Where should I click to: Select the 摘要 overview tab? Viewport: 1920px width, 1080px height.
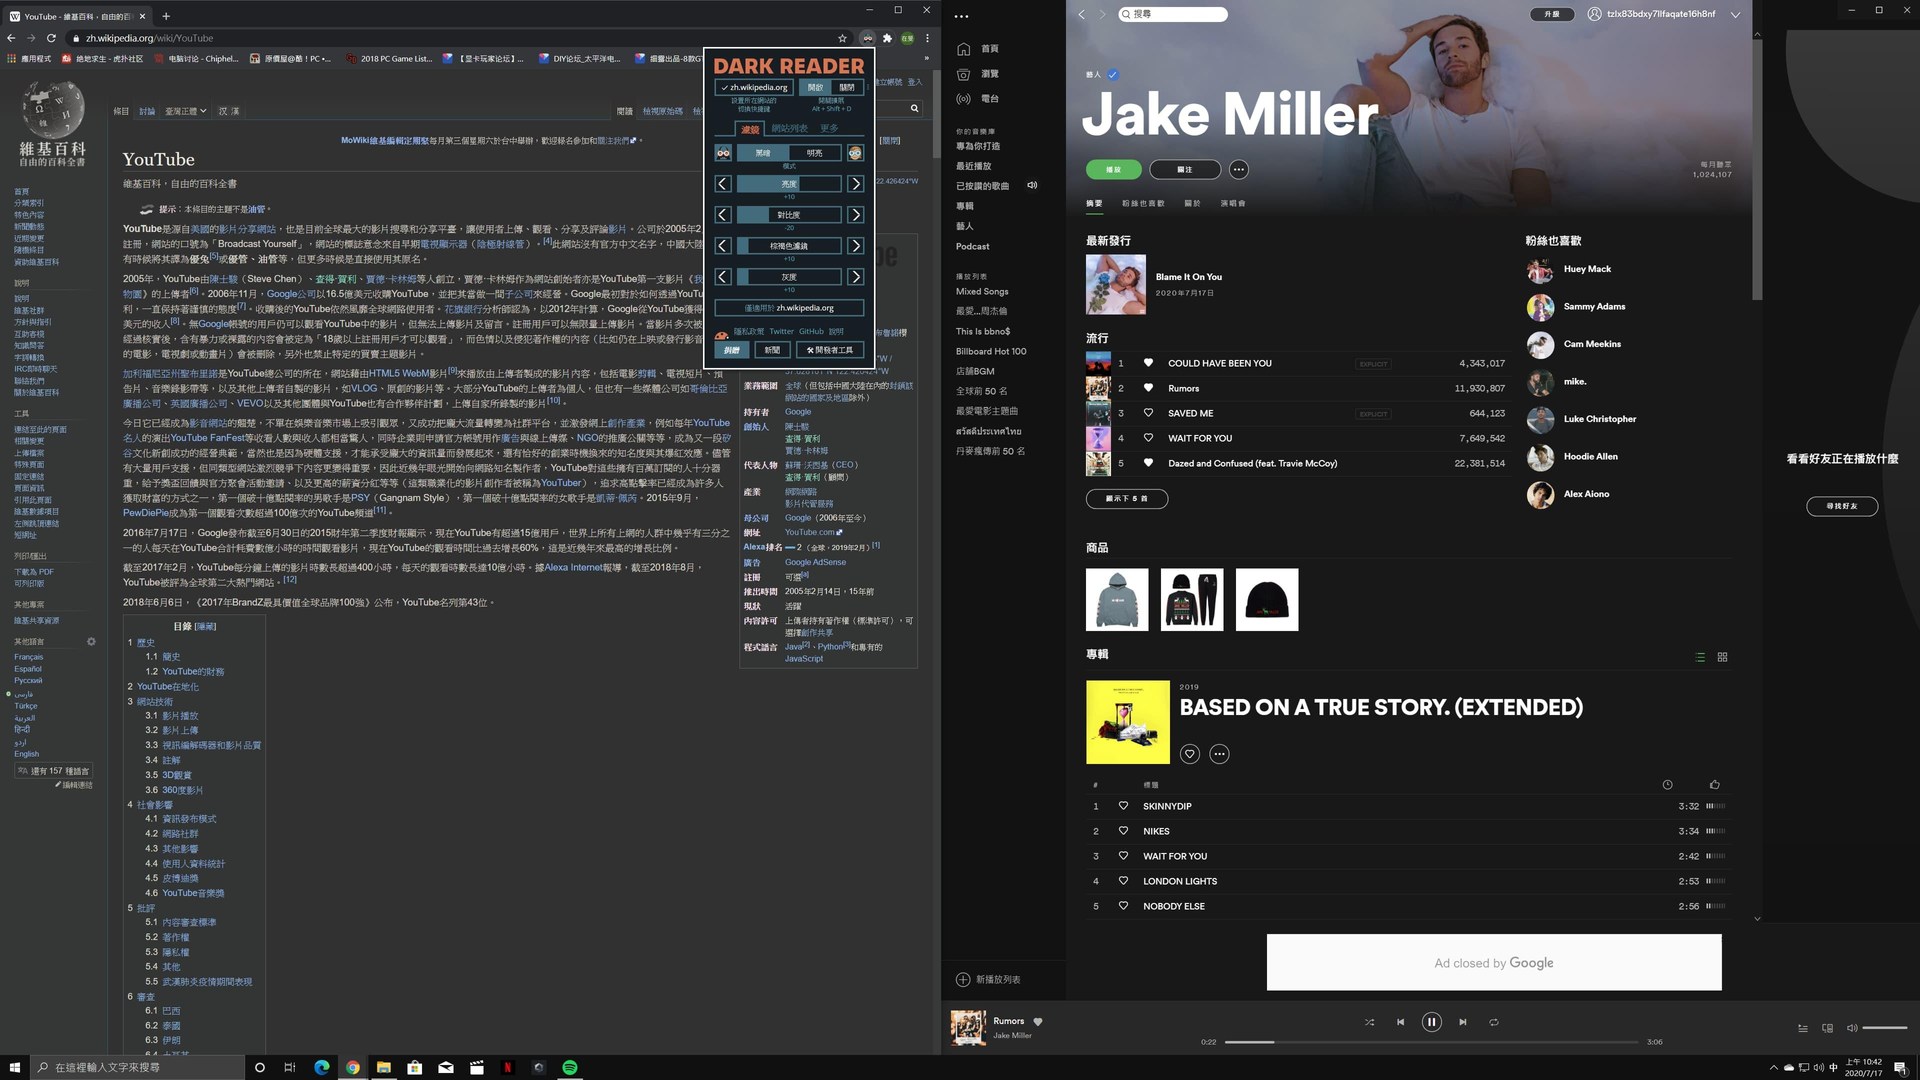(1094, 203)
